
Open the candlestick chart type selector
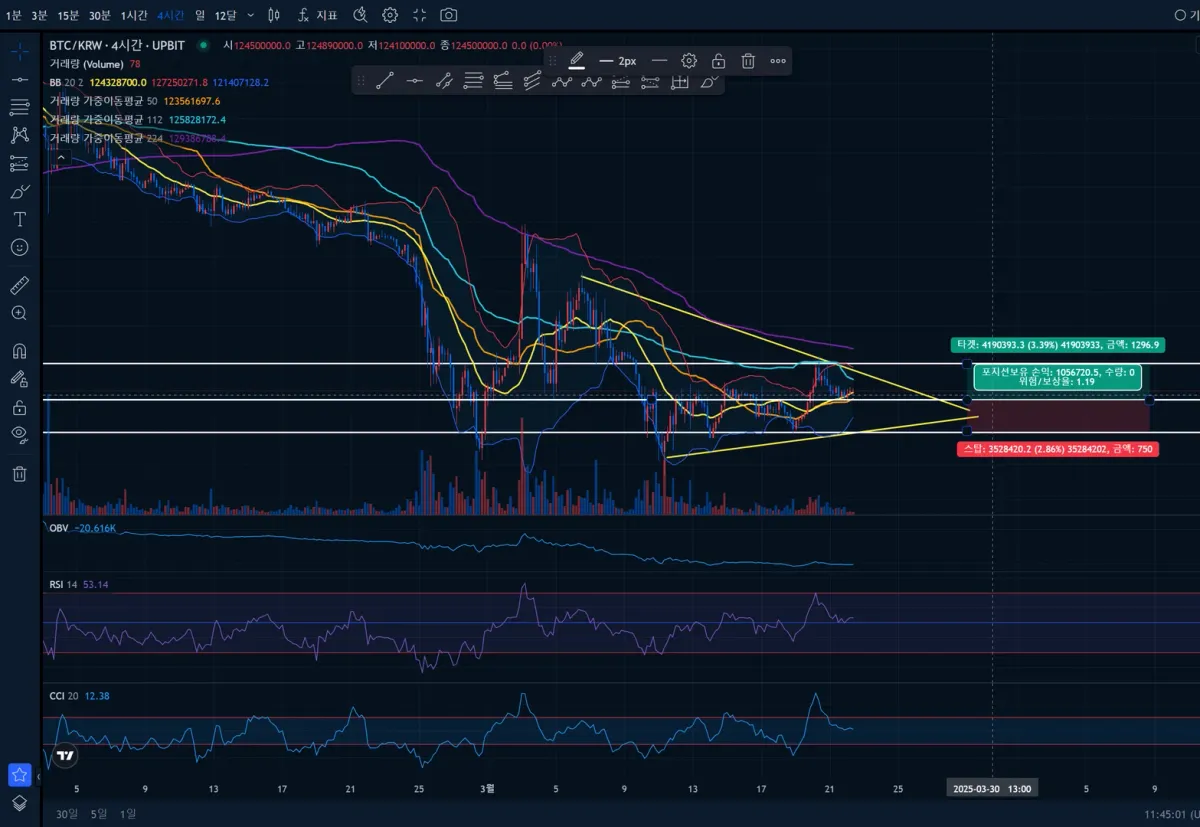[x=275, y=15]
